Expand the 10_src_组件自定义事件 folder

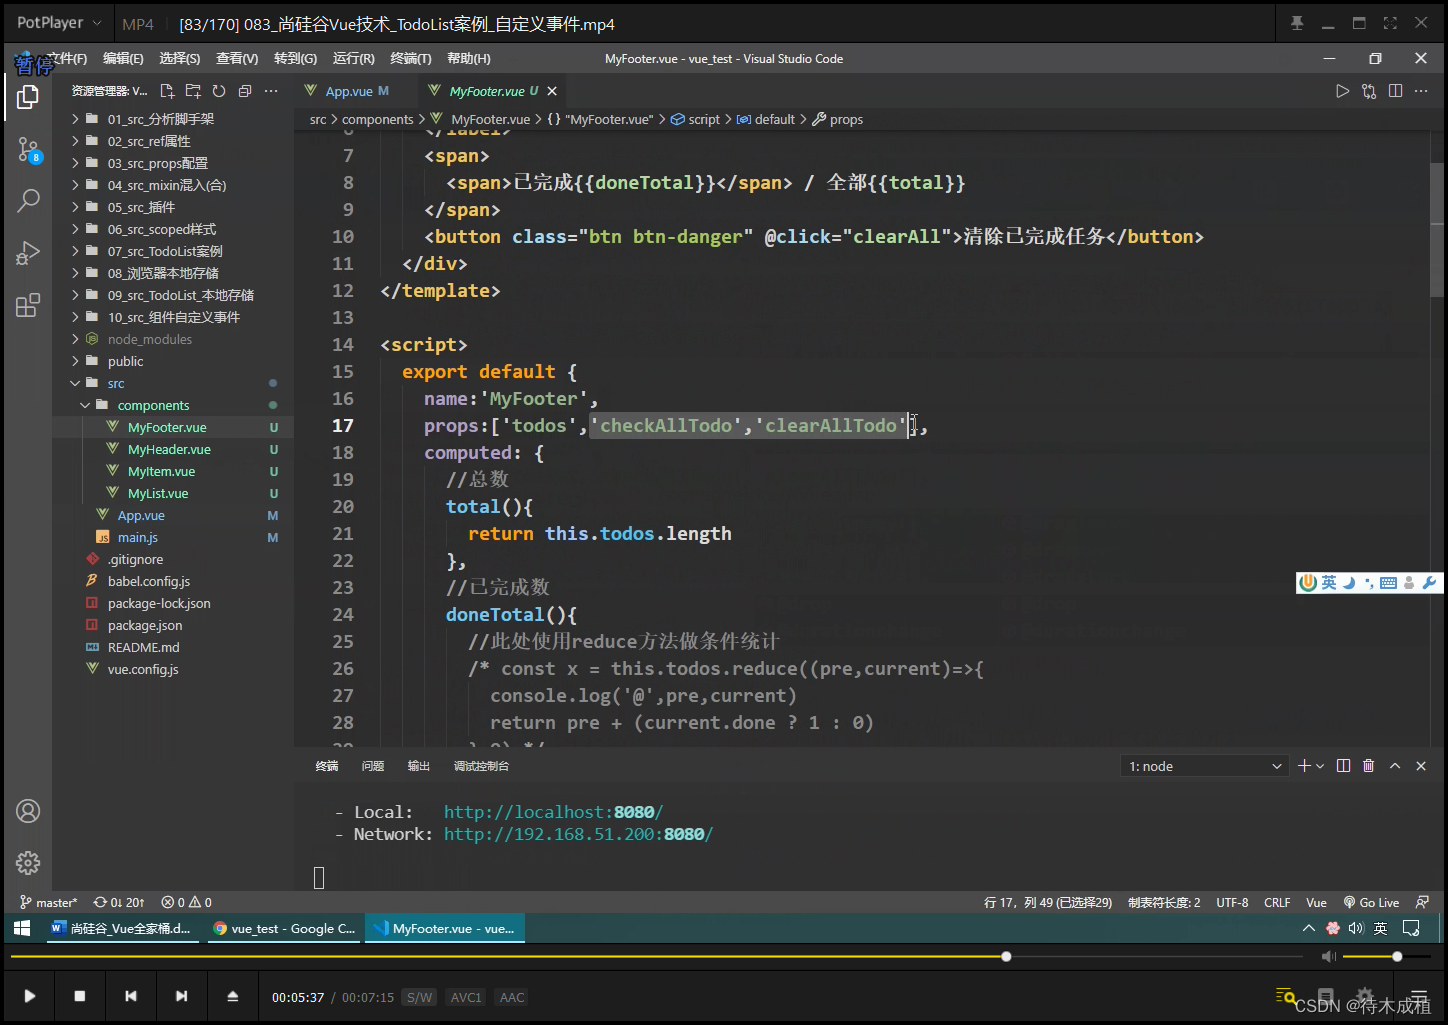pos(173,317)
